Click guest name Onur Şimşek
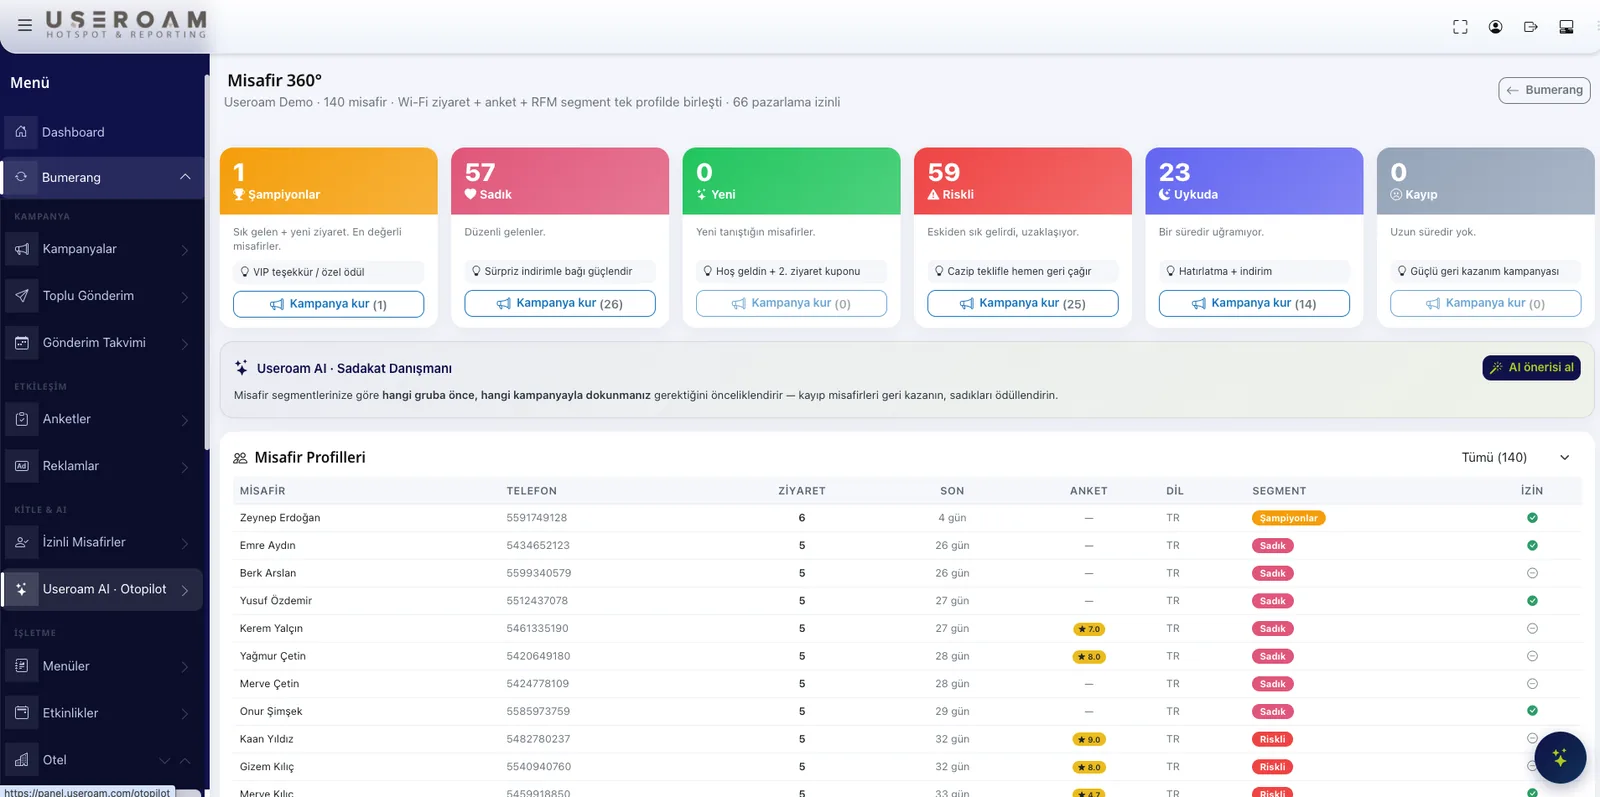 coord(271,712)
